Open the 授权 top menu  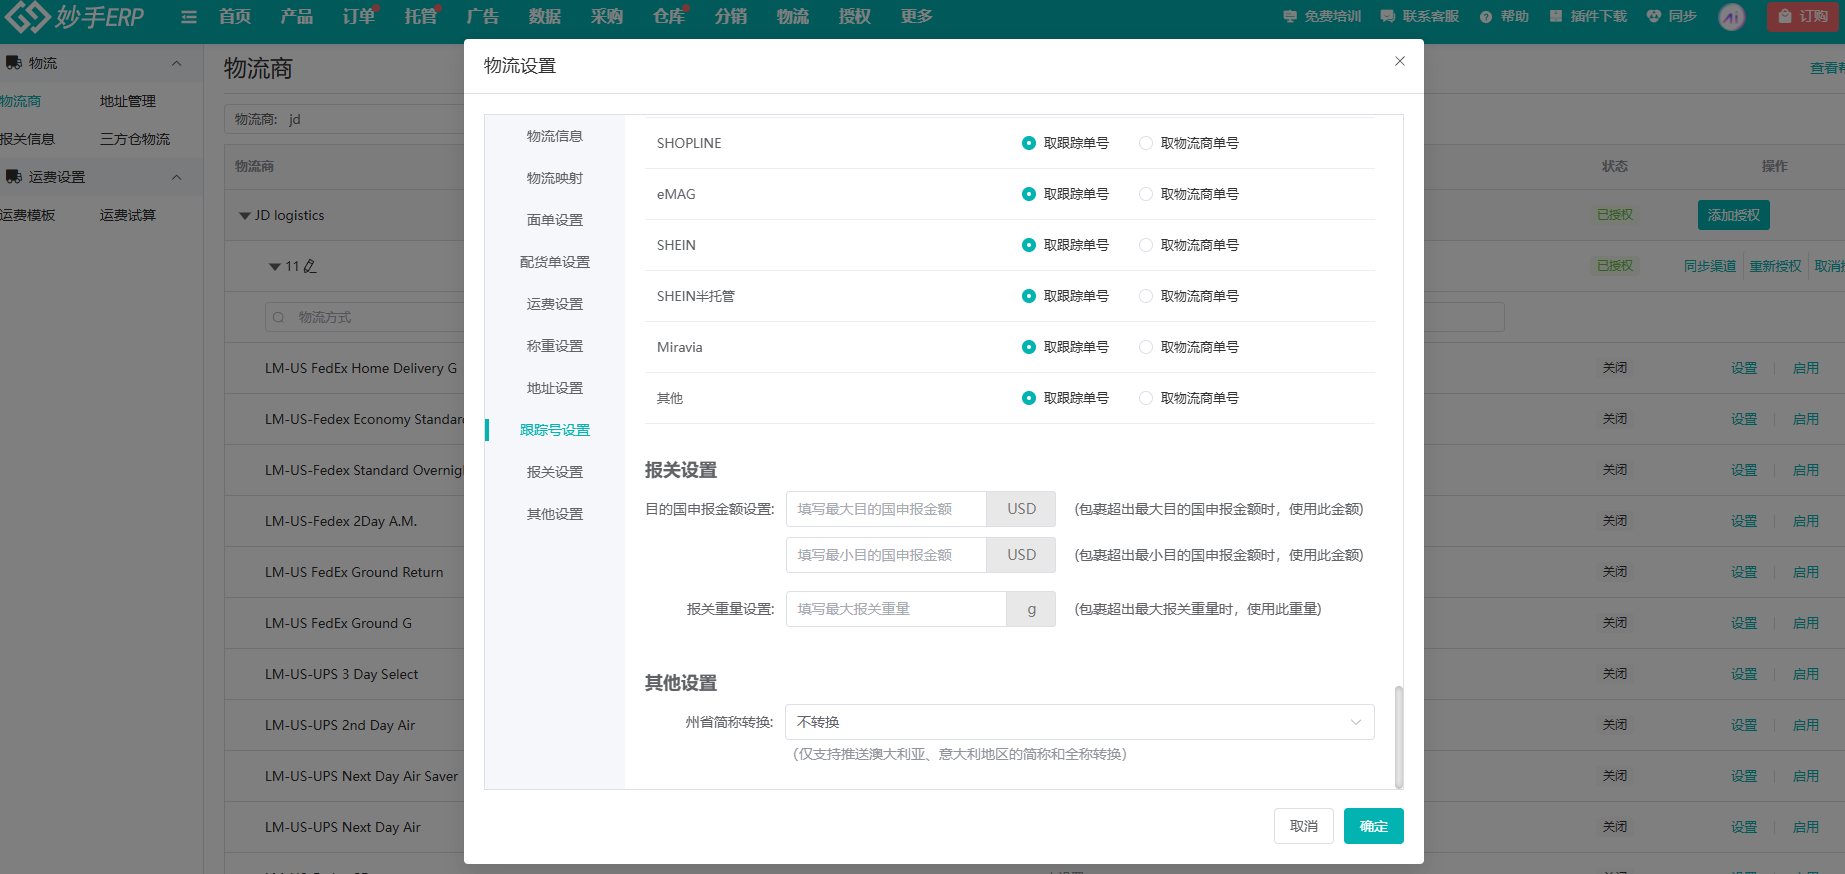(x=855, y=16)
